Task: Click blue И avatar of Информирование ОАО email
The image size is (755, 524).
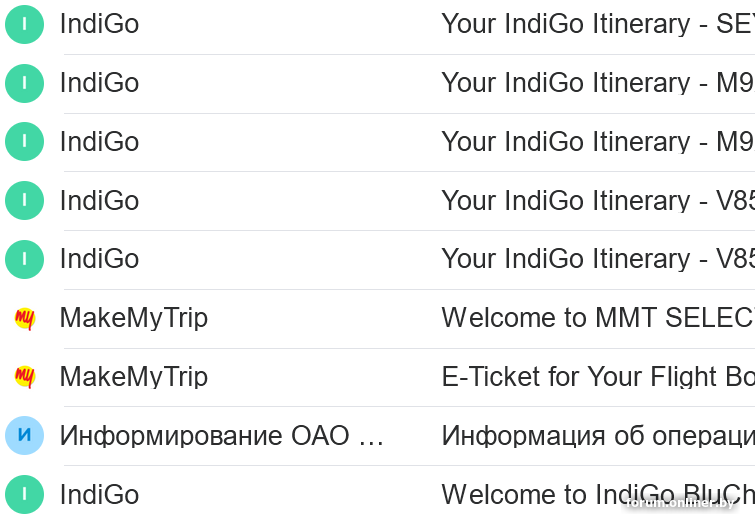Action: click(24, 436)
